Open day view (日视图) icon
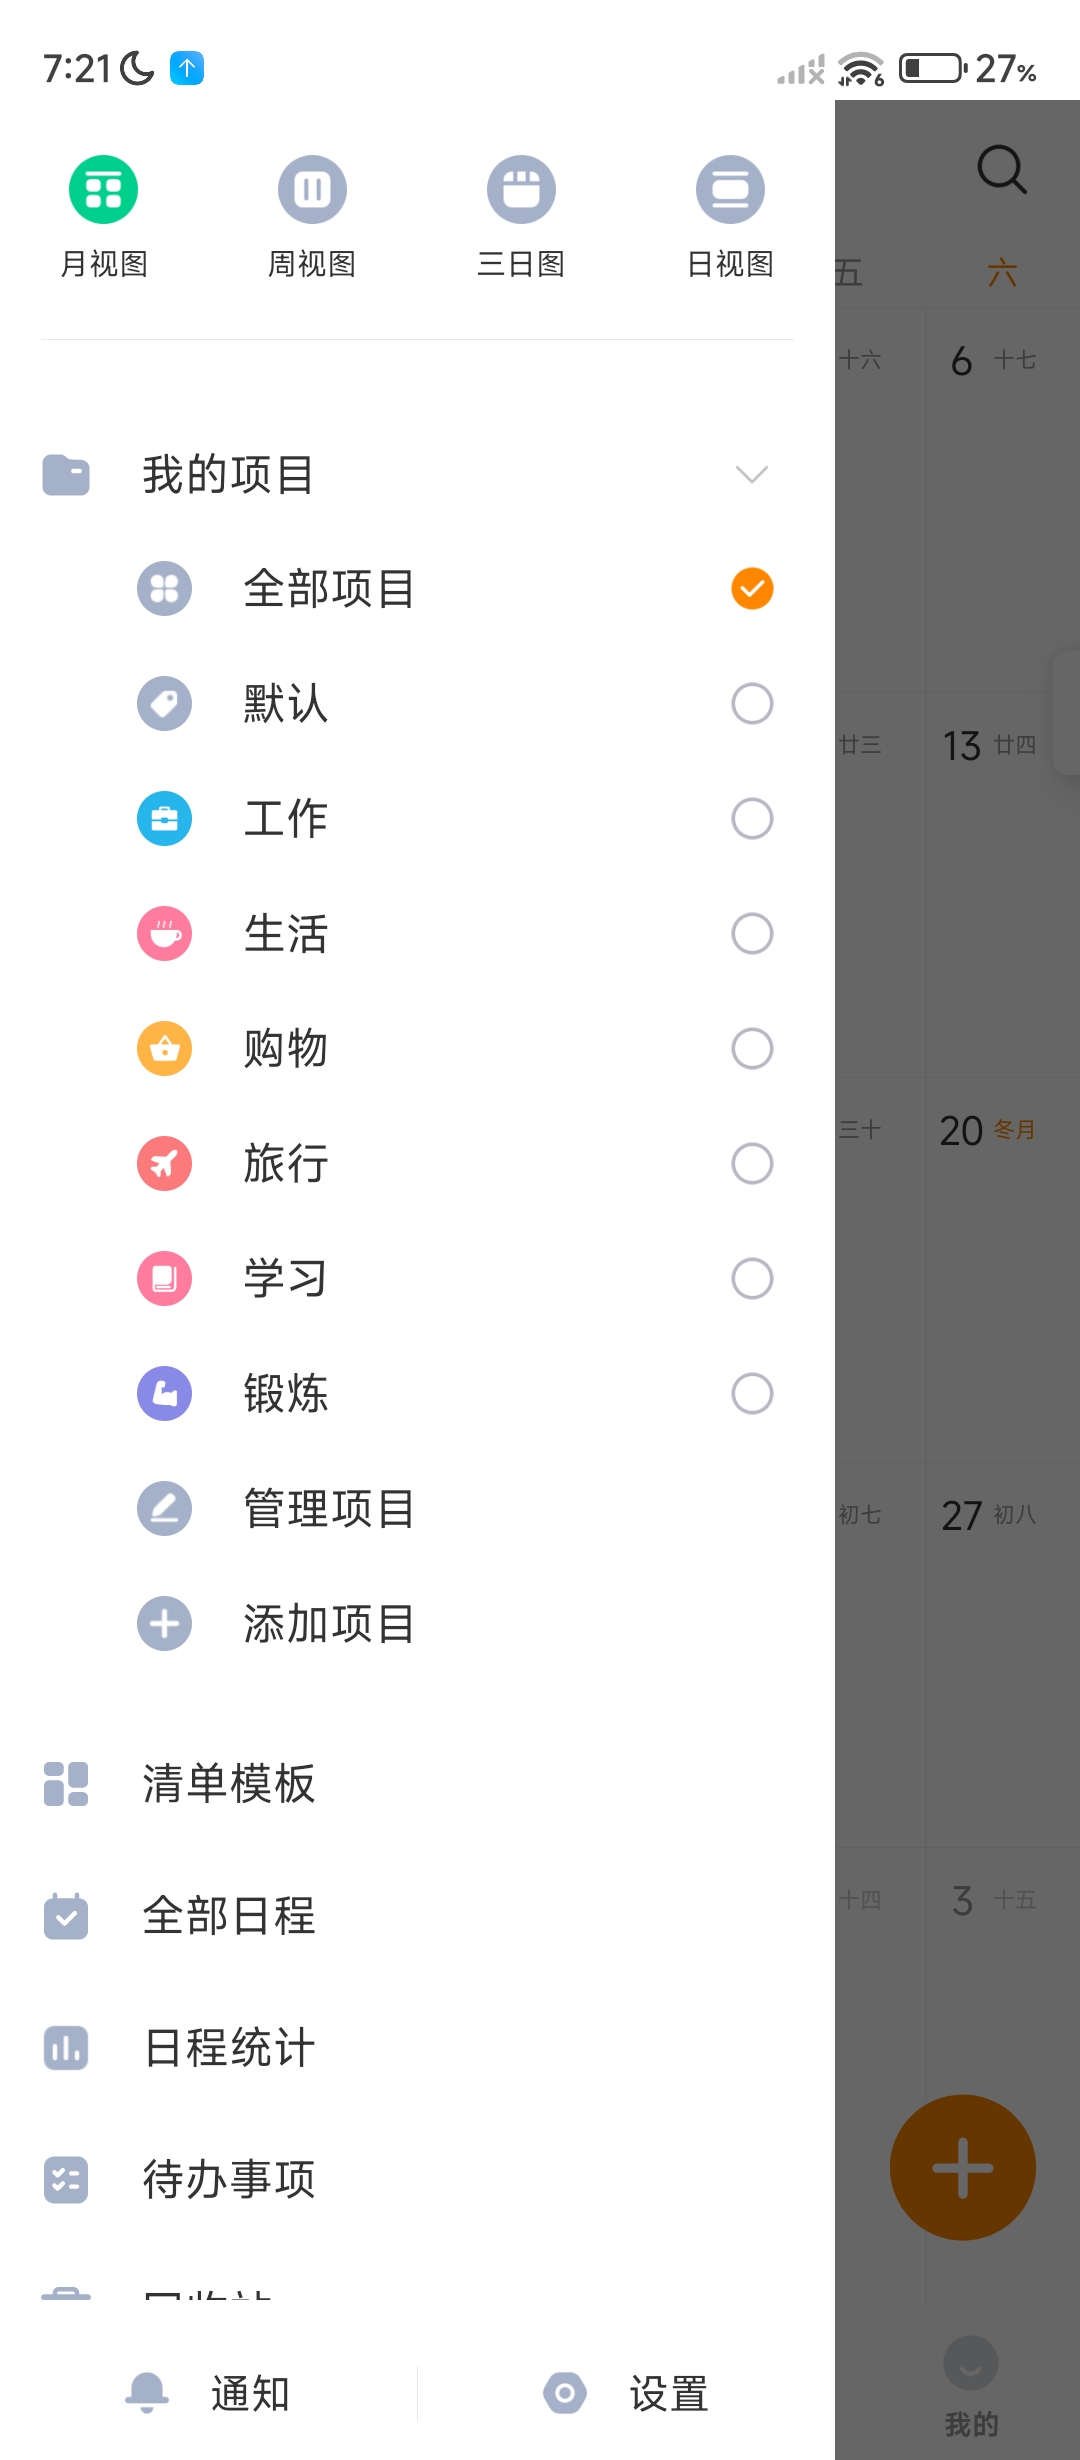This screenshot has width=1080, height=2460. [x=730, y=190]
